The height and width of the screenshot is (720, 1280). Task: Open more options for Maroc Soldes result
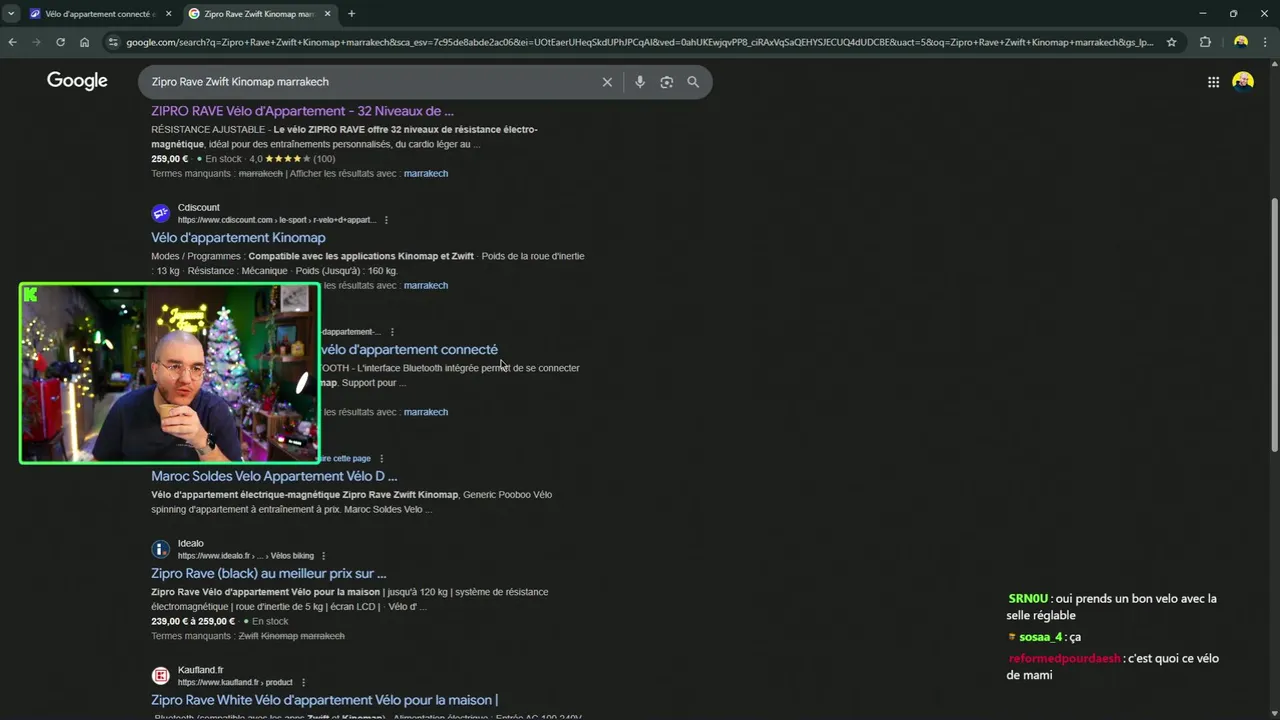tap(381, 458)
